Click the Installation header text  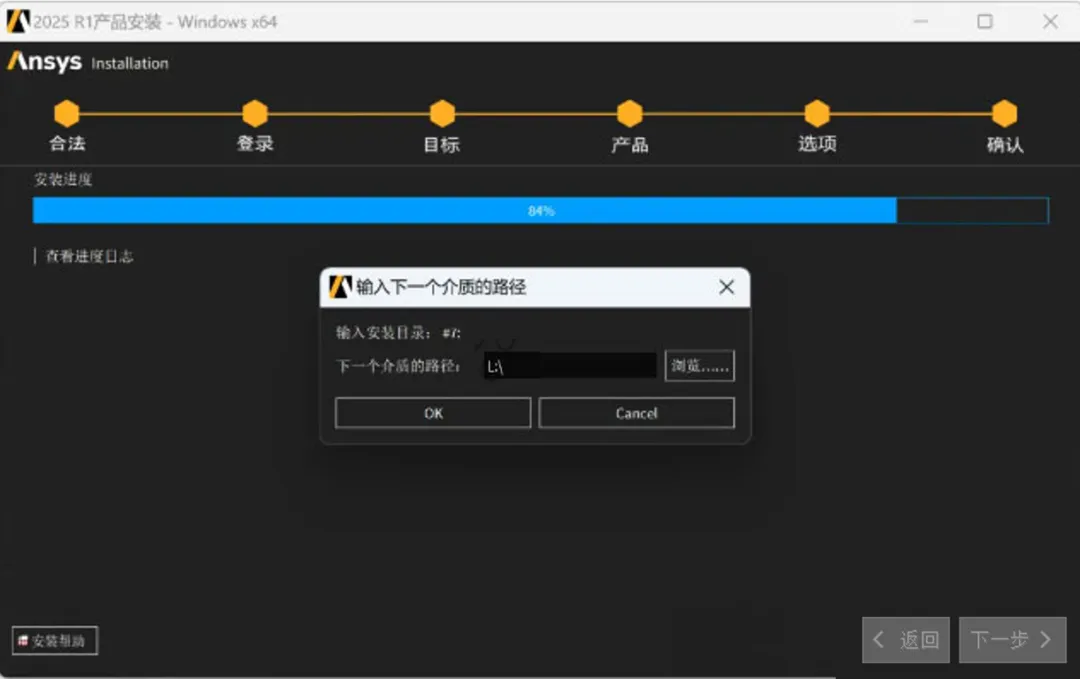point(129,63)
